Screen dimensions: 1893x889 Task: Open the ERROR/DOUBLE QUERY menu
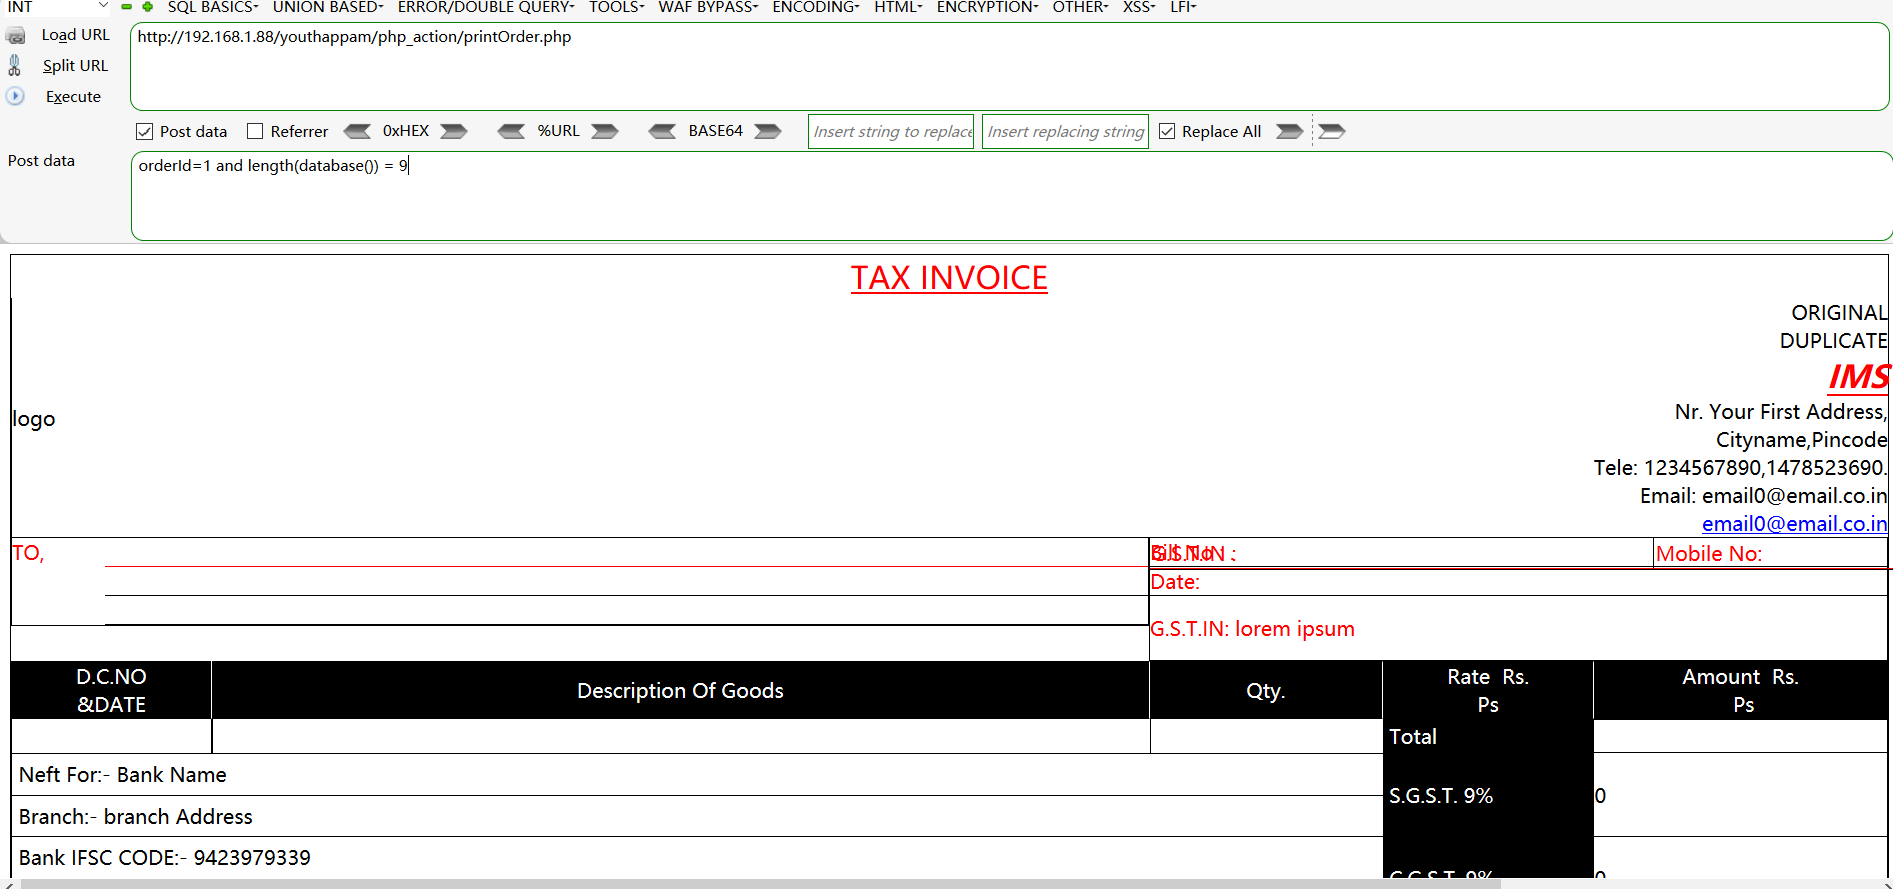click(x=486, y=7)
